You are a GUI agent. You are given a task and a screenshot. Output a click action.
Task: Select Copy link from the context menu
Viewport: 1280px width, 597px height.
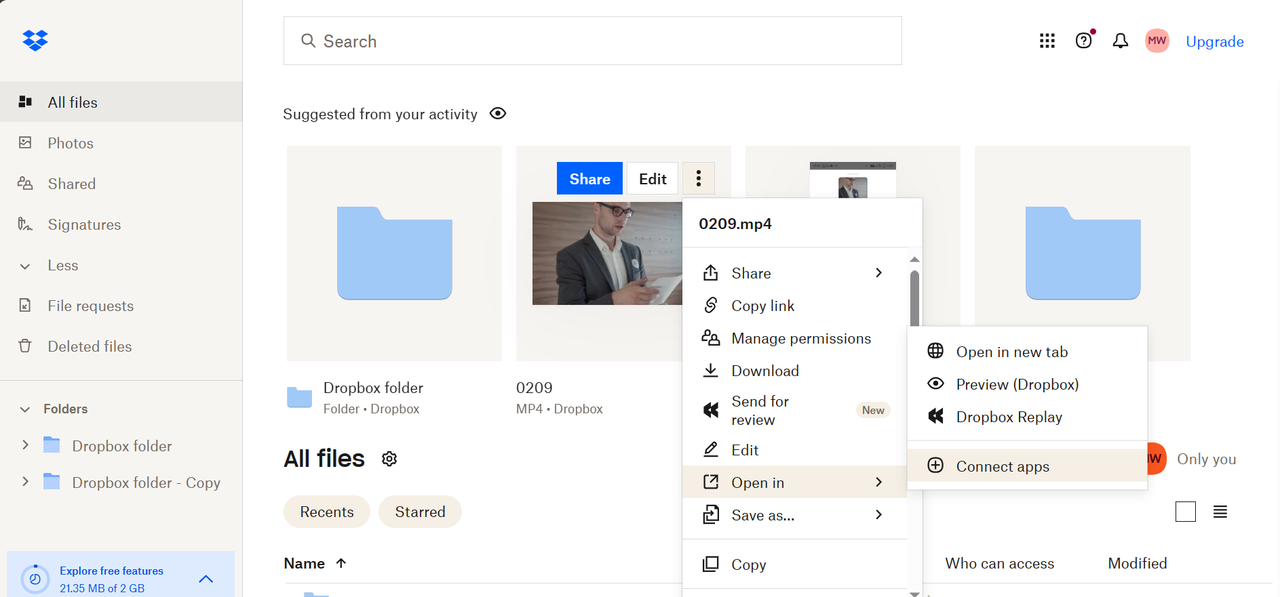point(763,305)
